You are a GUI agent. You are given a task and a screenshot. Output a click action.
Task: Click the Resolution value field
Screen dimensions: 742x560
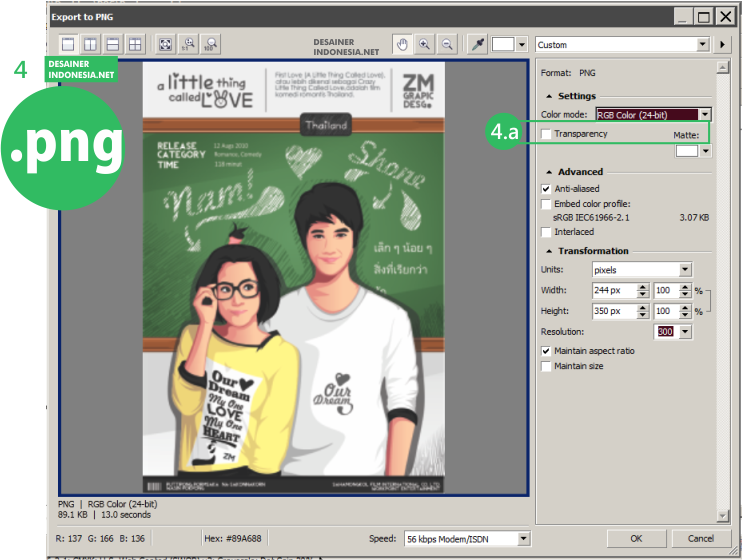tap(666, 331)
